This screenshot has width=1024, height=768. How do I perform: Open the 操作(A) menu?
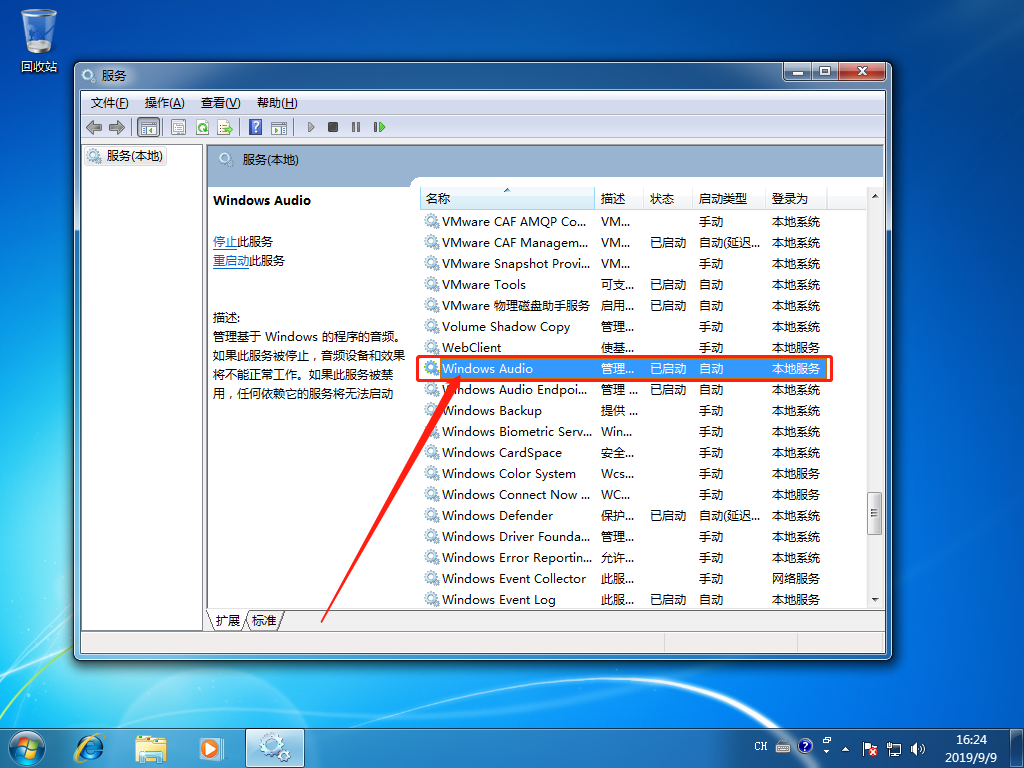(x=165, y=103)
